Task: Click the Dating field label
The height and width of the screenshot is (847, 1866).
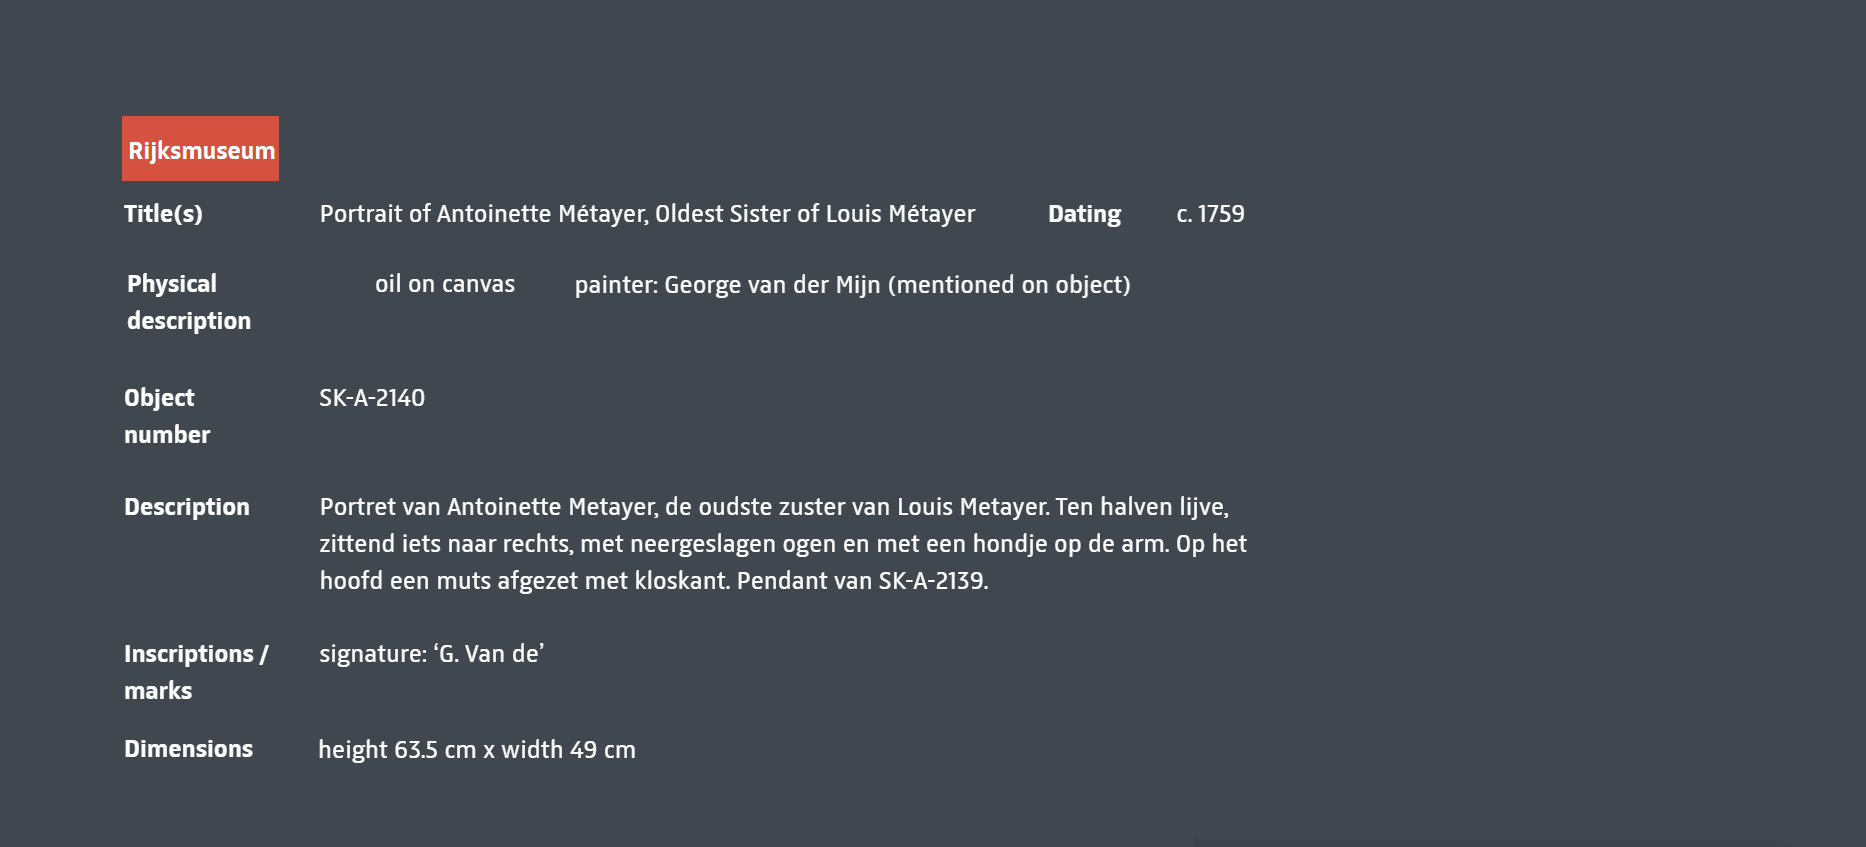Action: (1084, 214)
